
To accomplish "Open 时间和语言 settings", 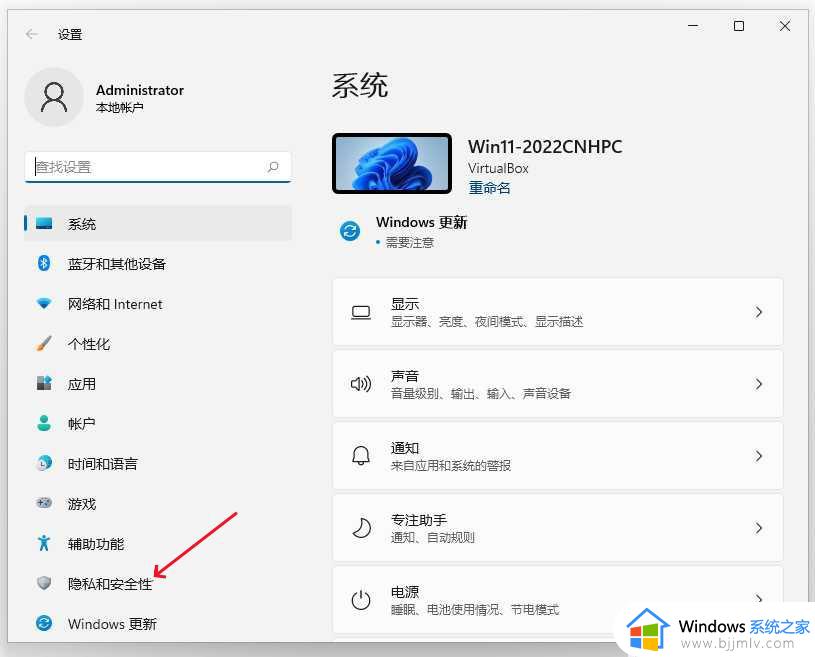I will [158, 463].
